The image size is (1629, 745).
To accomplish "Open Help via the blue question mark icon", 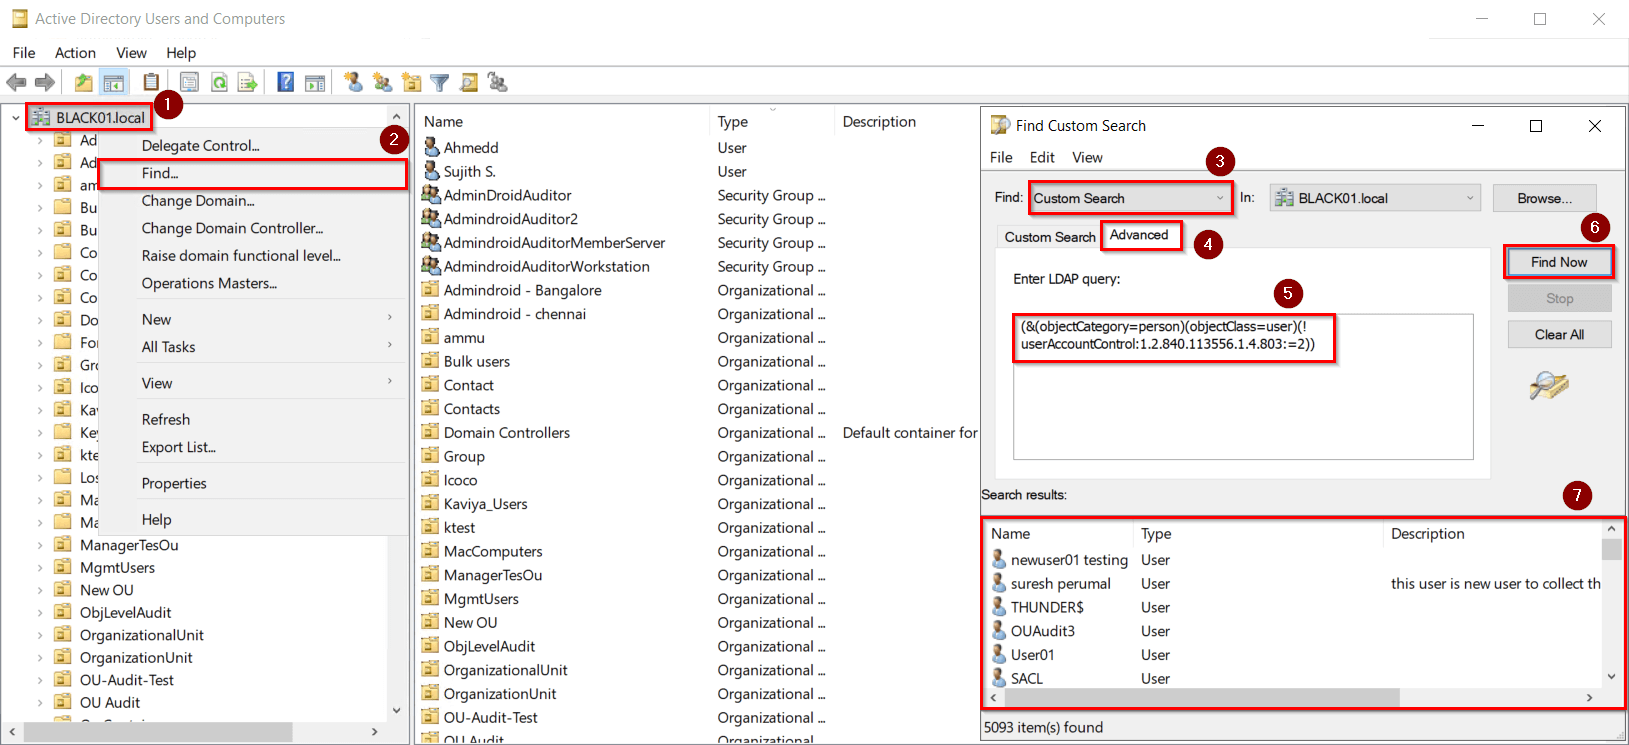I will 285,82.
